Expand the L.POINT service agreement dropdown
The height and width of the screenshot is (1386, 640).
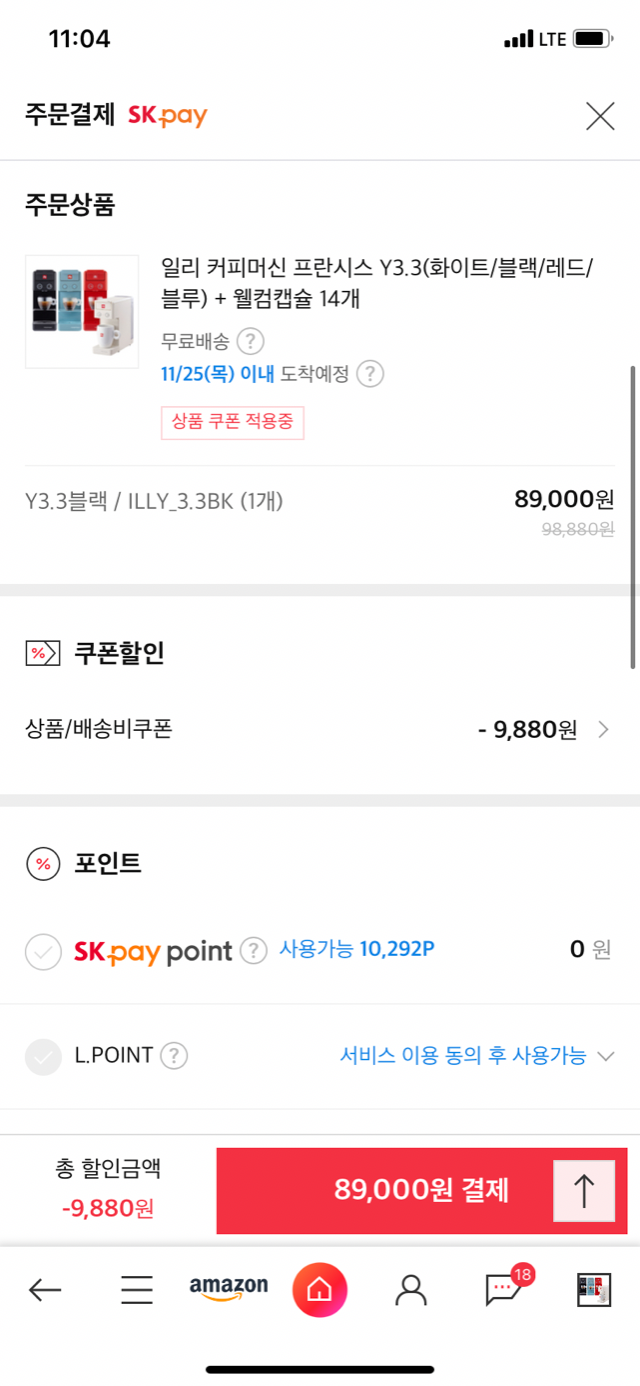coord(604,1056)
